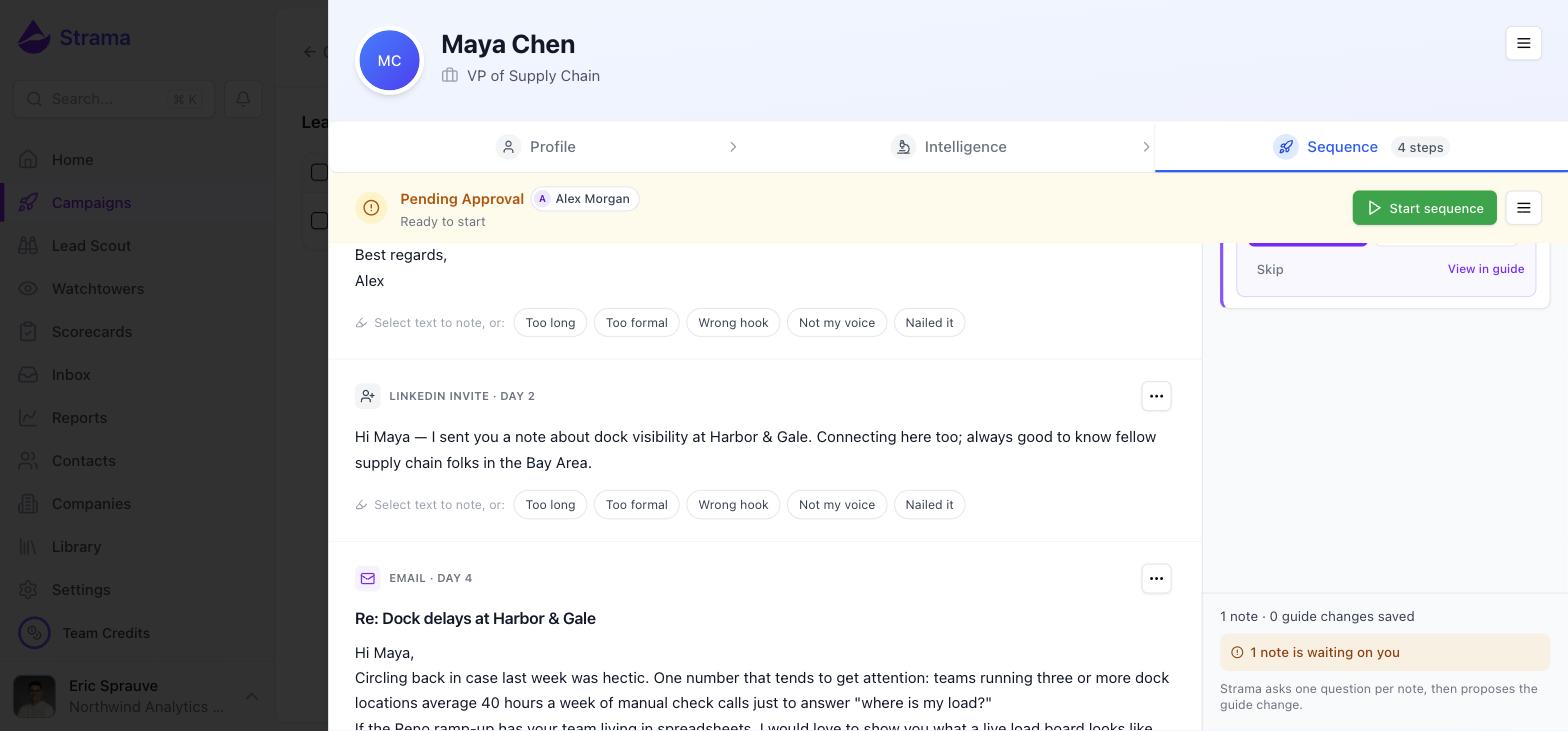This screenshot has width=1568, height=731.
Task: Click 1 note is waiting on you
Action: (x=1385, y=652)
